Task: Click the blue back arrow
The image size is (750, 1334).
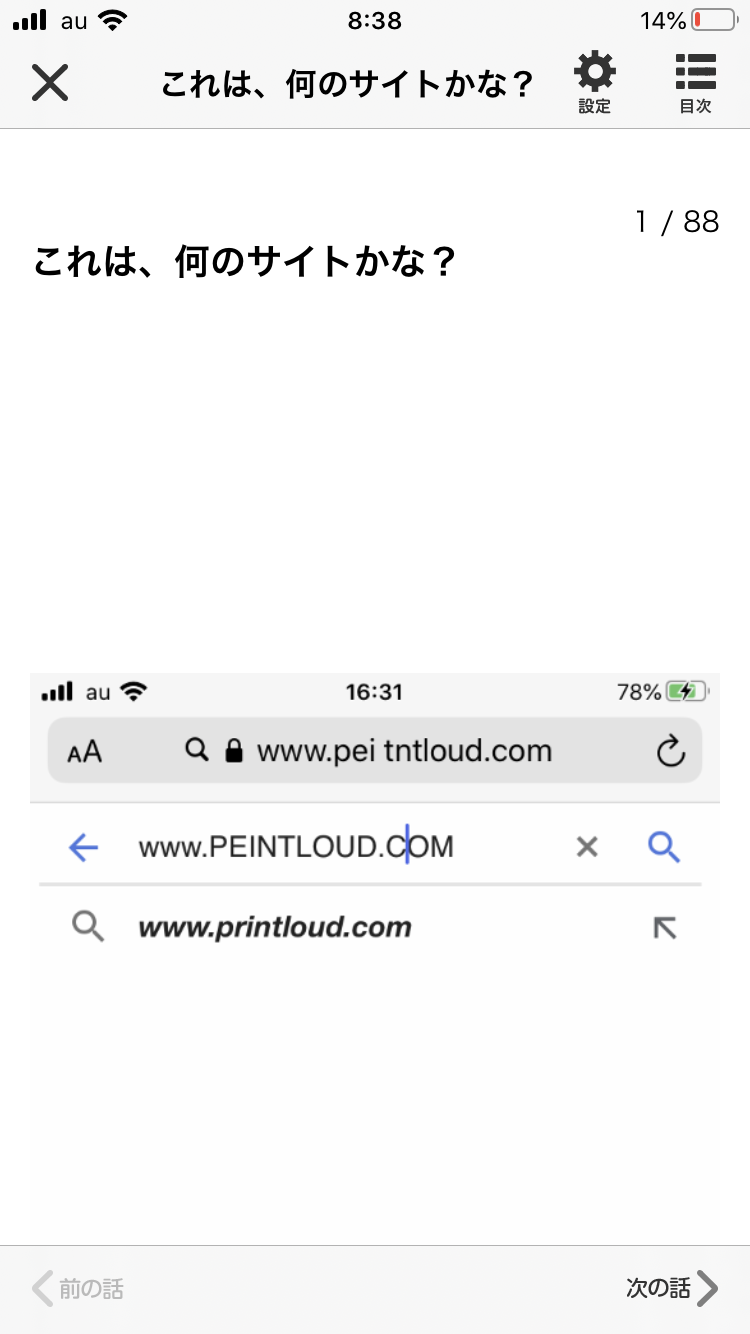Action: point(84,848)
